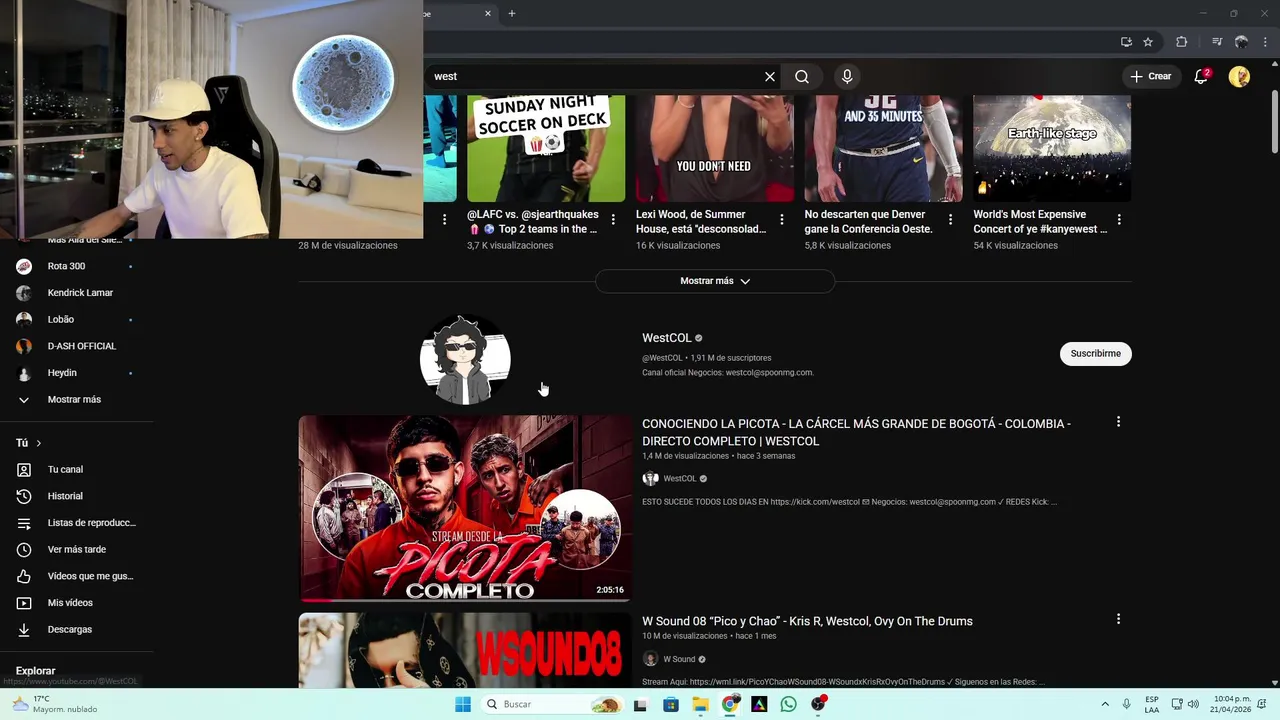Open YouTube notifications bell
This screenshot has height=720, width=1280.
1202,76
